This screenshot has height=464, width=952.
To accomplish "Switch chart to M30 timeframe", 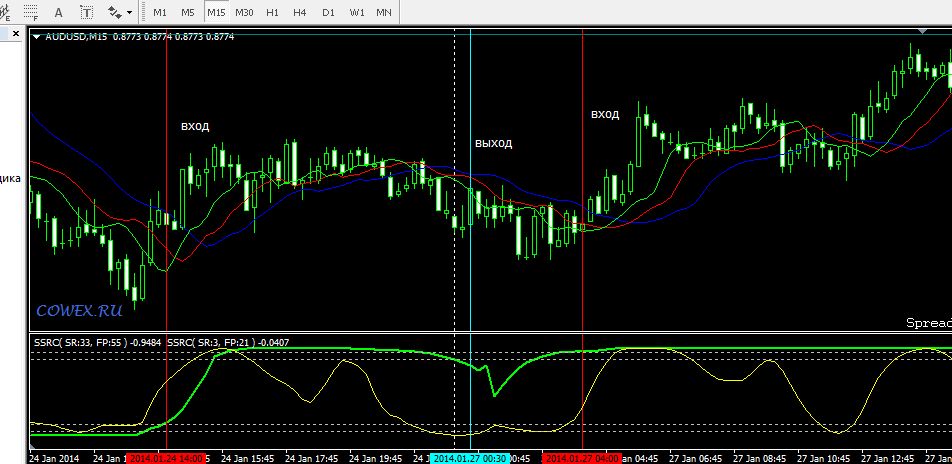I will point(244,12).
